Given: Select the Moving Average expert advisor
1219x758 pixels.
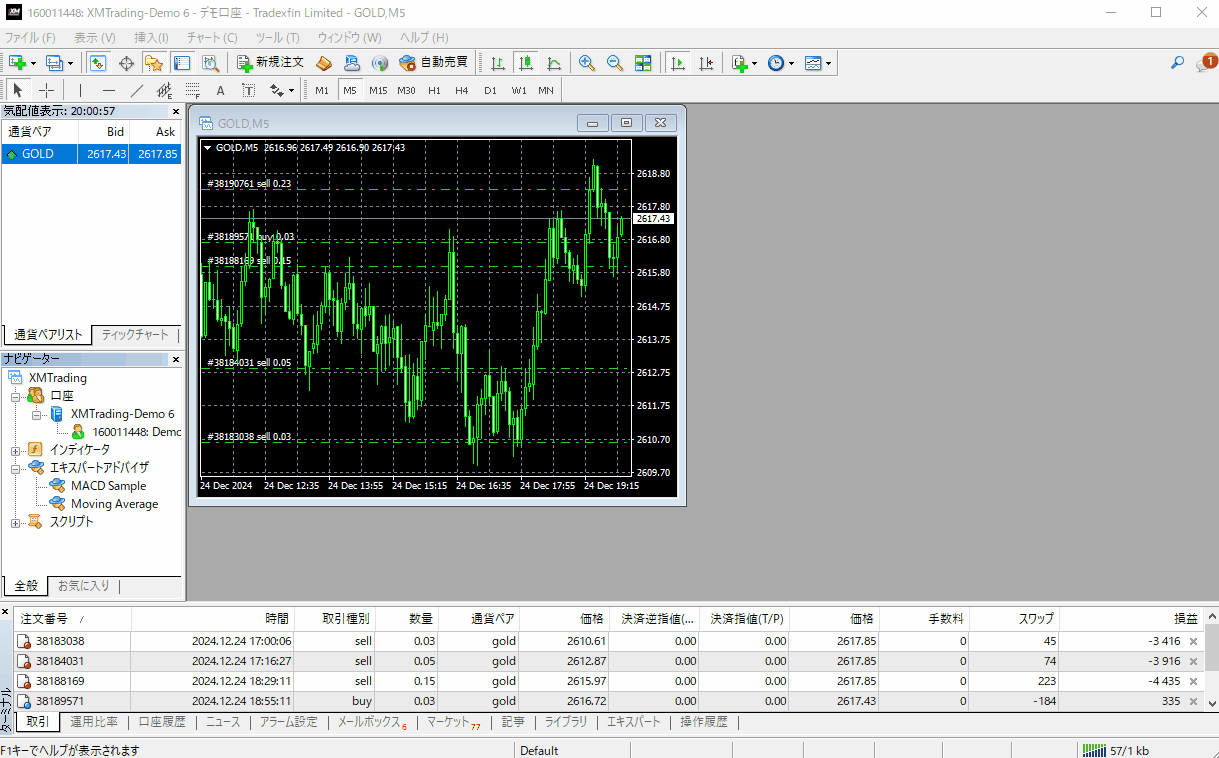Looking at the screenshot, I should [114, 504].
